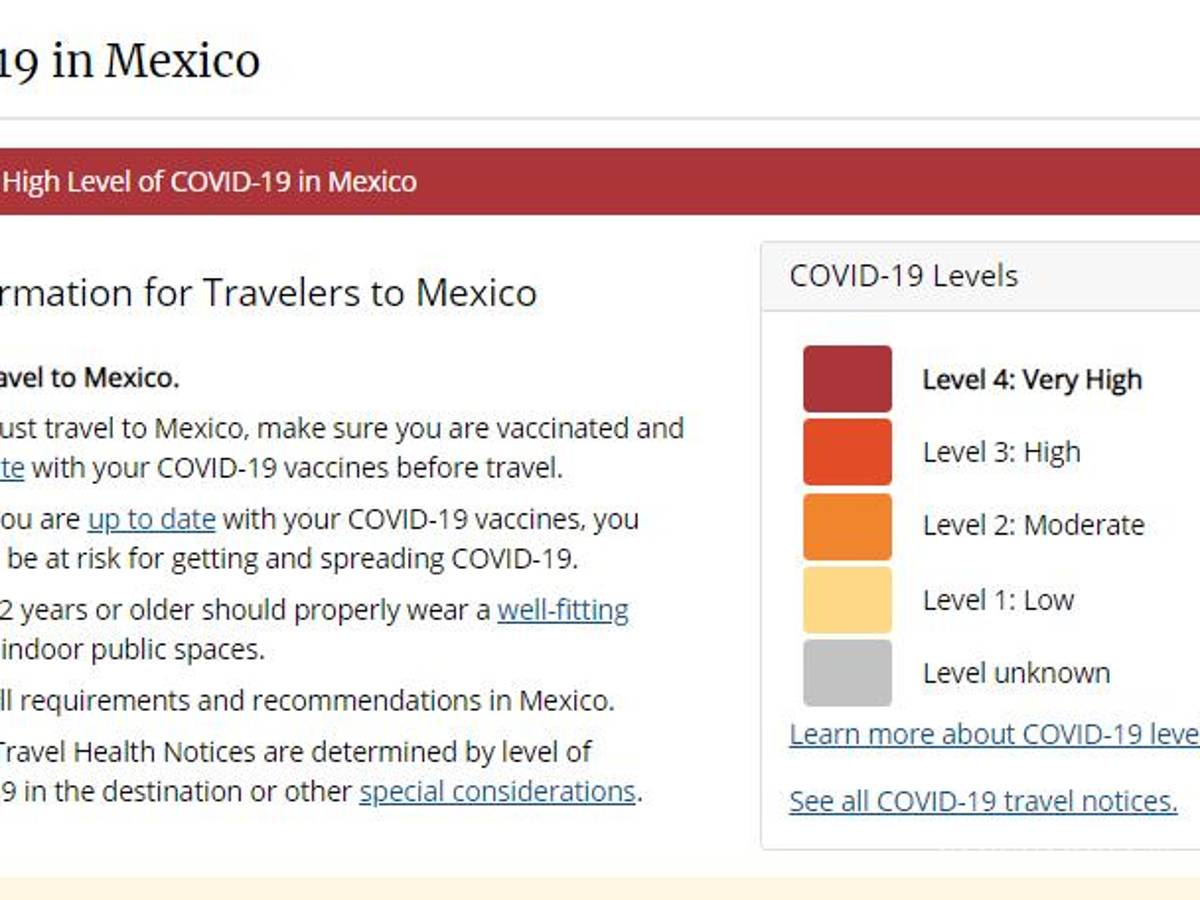Viewport: 1200px width, 900px height.
Task: Select the Level 1 Low yellow swatch
Action: point(846,599)
